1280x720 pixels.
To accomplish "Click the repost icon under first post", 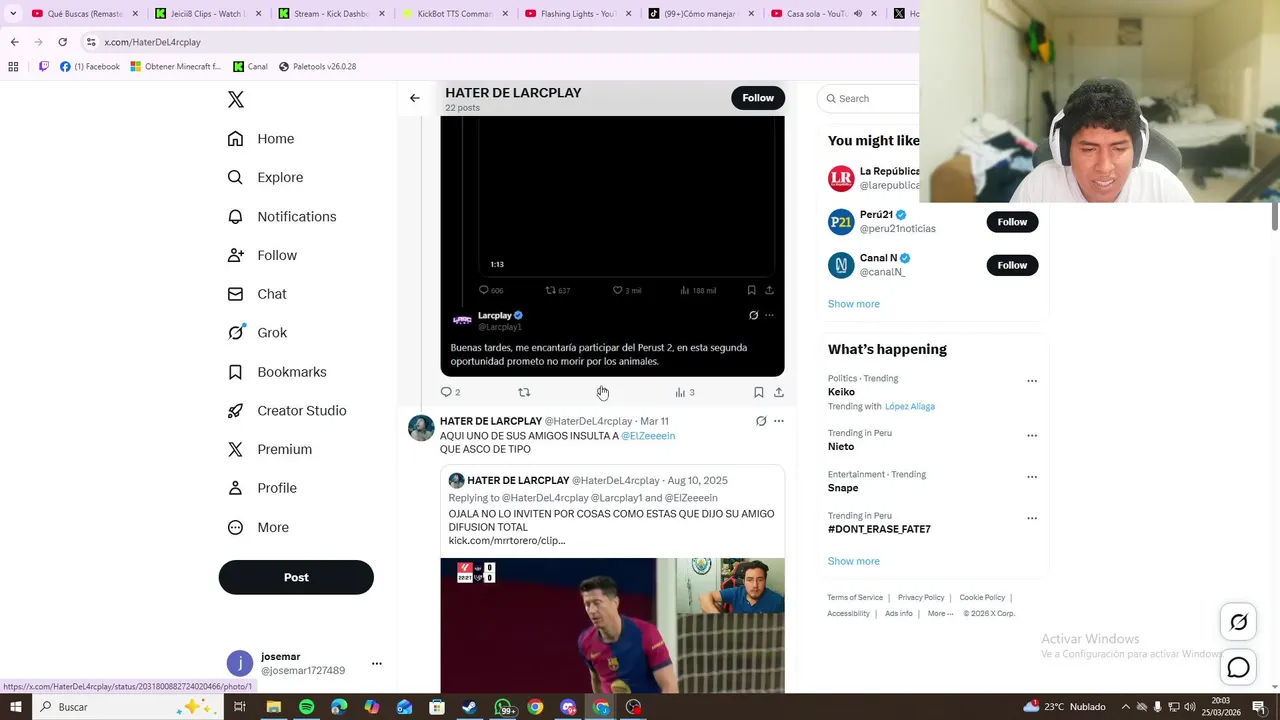I will click(524, 392).
